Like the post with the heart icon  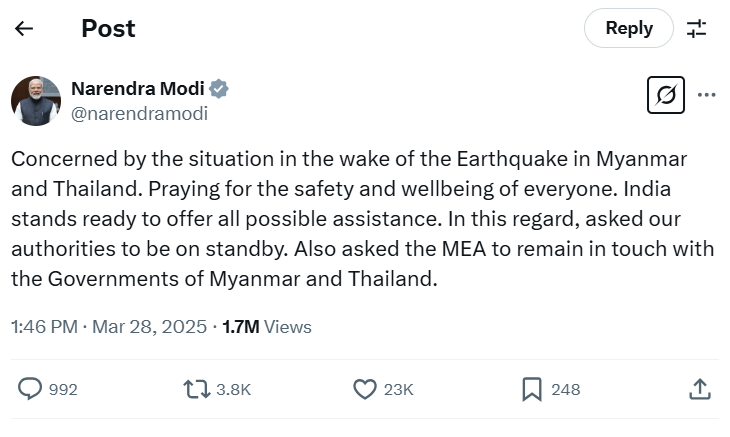point(365,389)
